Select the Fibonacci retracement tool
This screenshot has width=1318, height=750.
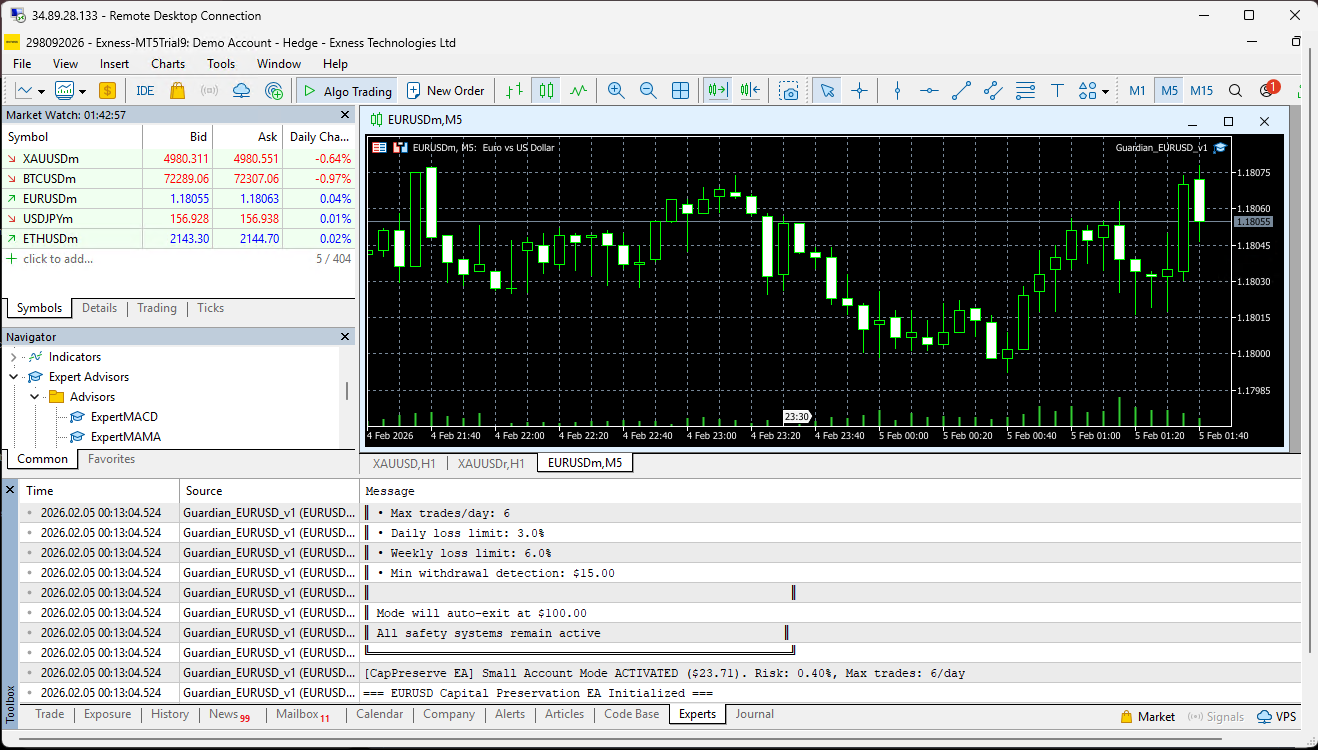(1025, 90)
